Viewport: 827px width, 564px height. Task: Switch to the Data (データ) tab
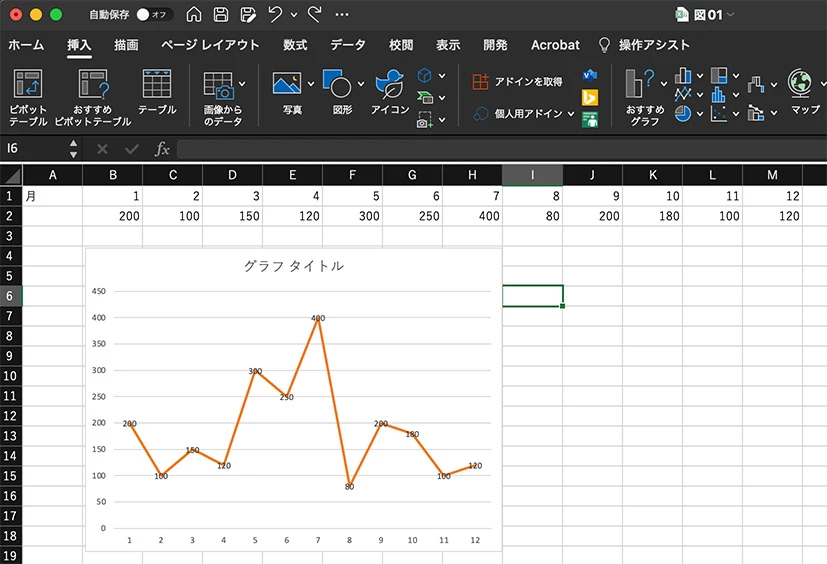348,45
